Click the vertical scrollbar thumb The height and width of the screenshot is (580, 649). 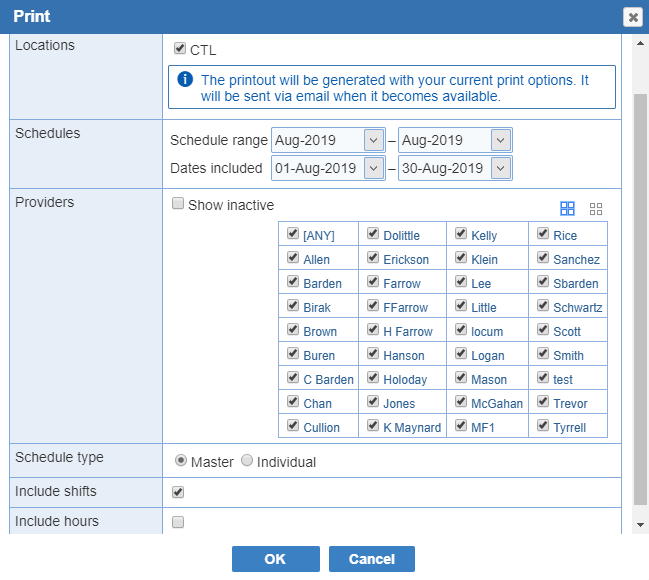point(640,299)
